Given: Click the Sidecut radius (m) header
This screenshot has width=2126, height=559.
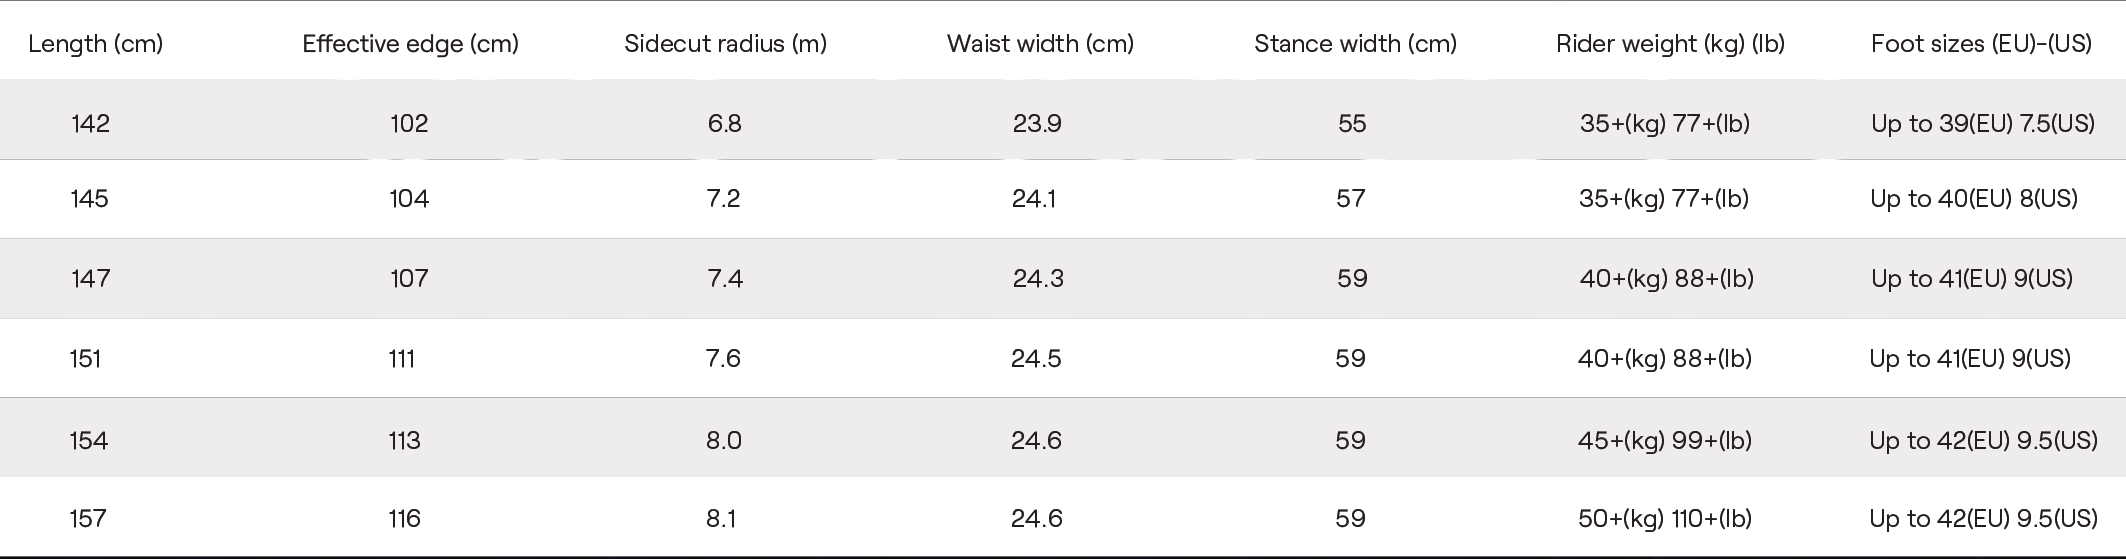Looking at the screenshot, I should click(x=726, y=44).
